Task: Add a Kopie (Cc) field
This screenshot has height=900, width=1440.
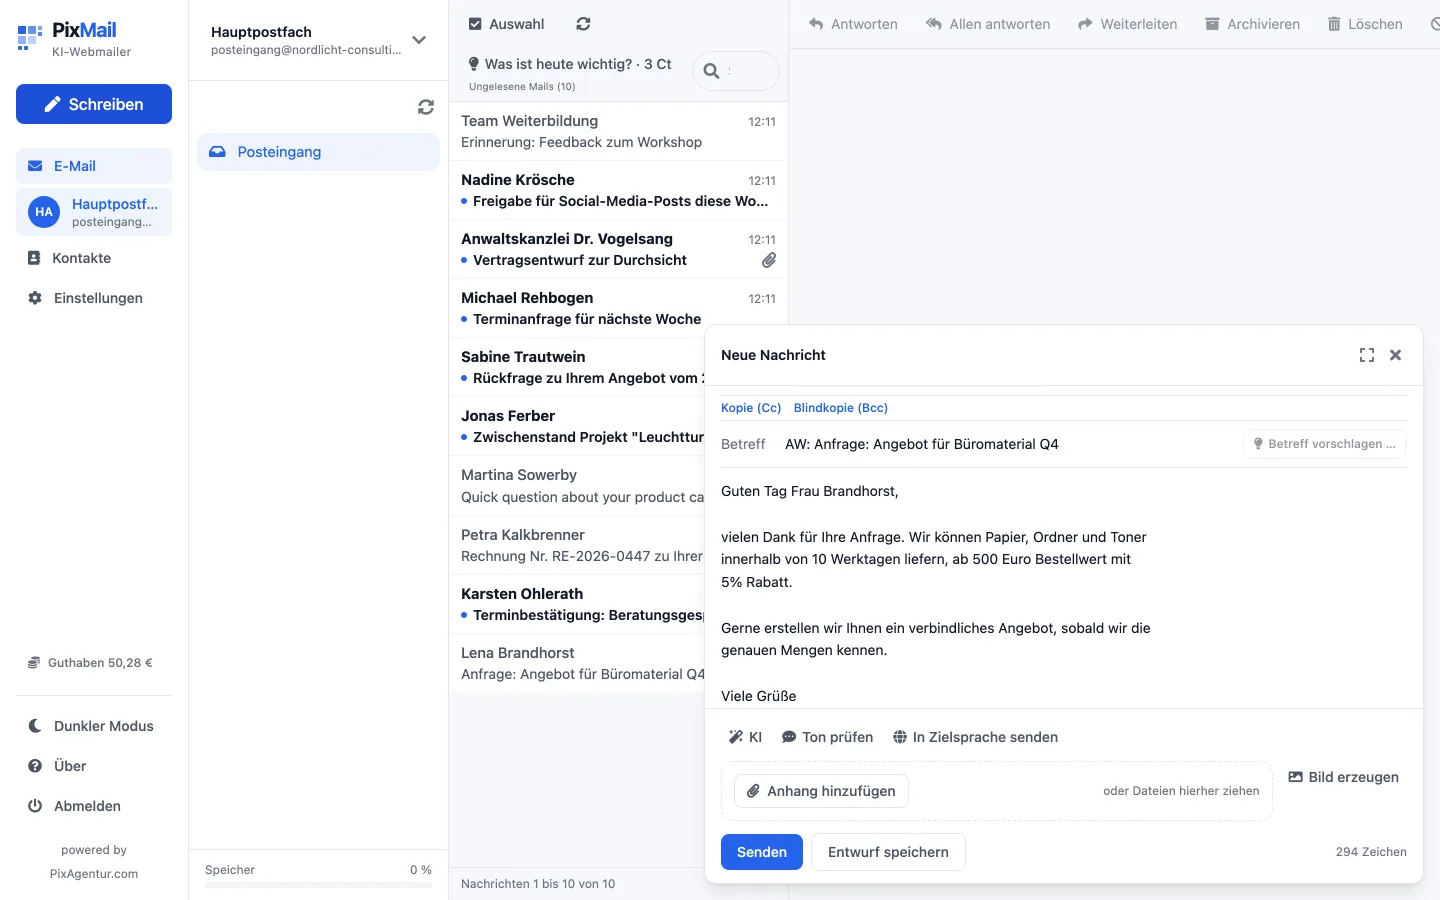Action: tap(751, 408)
